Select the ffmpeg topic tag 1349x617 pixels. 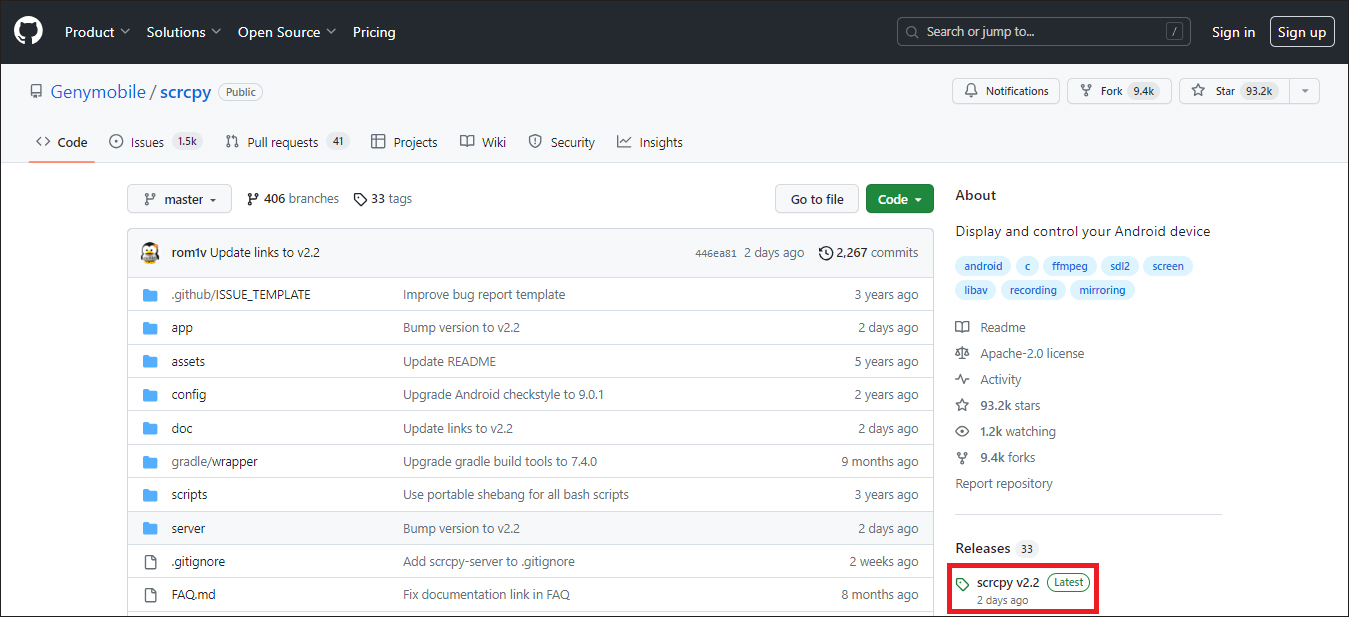click(x=1070, y=266)
